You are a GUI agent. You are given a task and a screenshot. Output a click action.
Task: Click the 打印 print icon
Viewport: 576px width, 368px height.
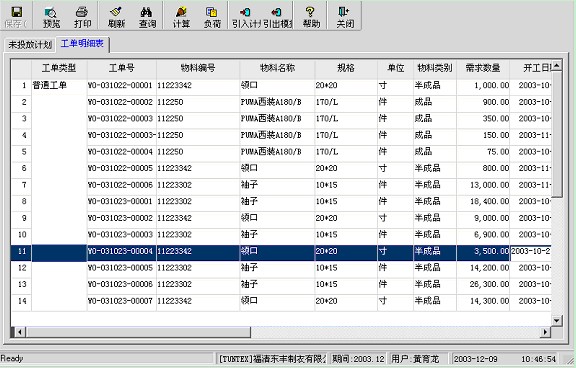(x=83, y=17)
